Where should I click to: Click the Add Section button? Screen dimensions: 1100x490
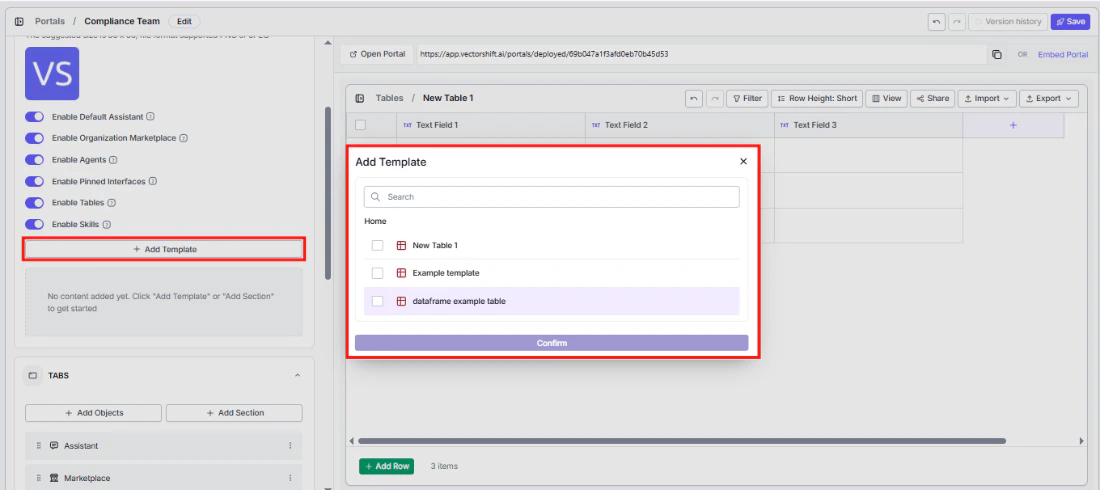pyautogui.click(x=234, y=413)
